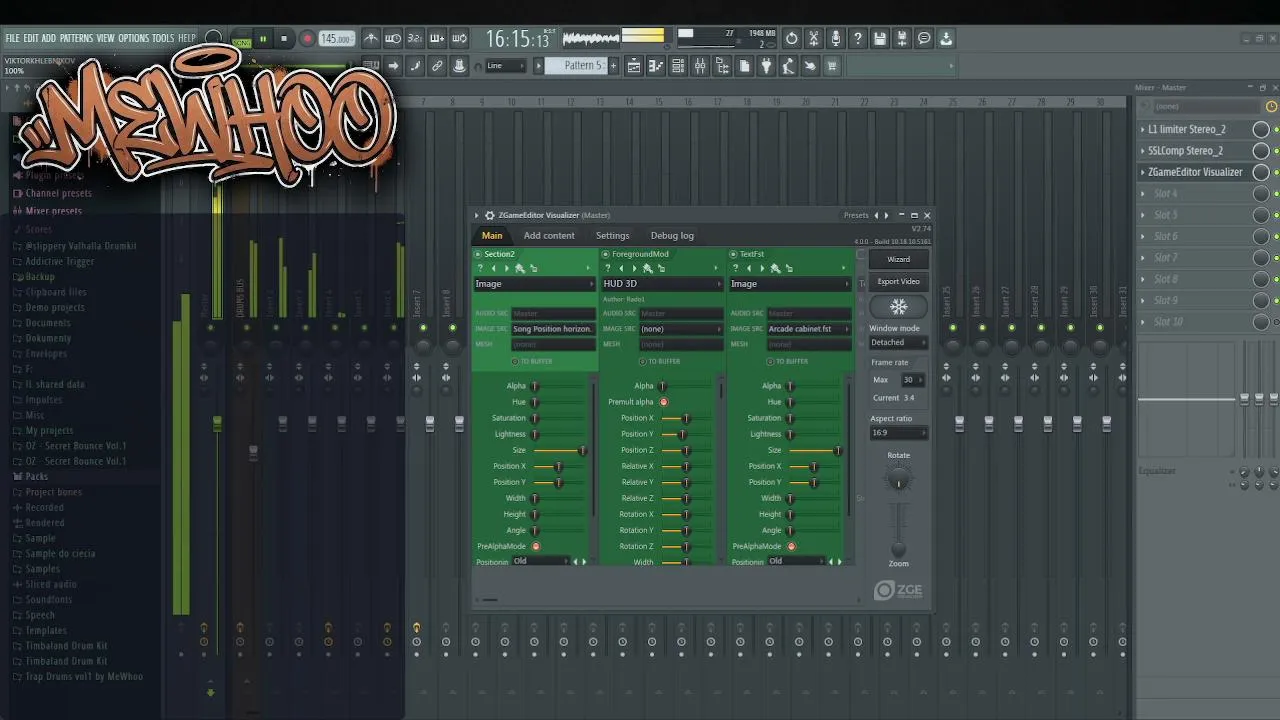This screenshot has height=720, width=1280.
Task: Click the microphone recording icon in the top toolbar
Action: (836, 39)
